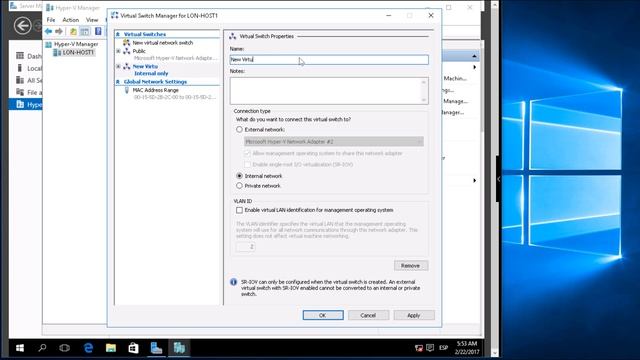Click the switch Name text field
Viewport: 640px width, 360px height.
tap(329, 60)
